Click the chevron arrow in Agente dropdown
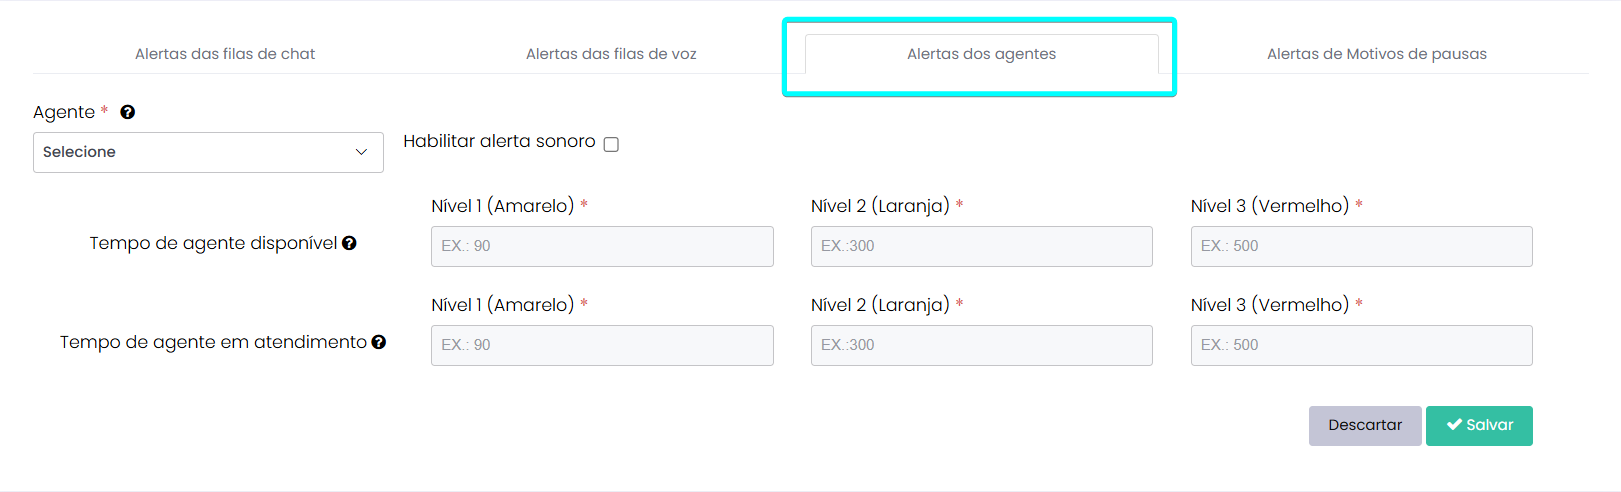The image size is (1621, 492). click(361, 152)
